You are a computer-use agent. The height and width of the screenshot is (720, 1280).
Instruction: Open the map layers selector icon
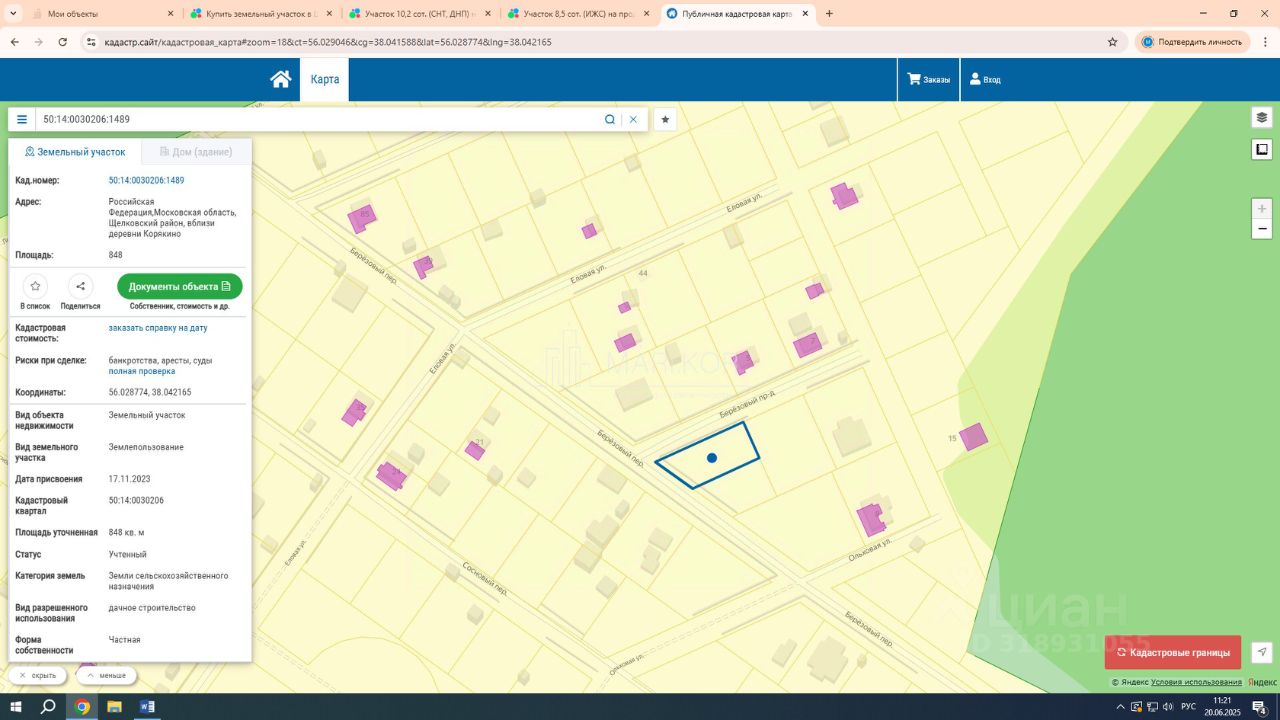point(1262,117)
